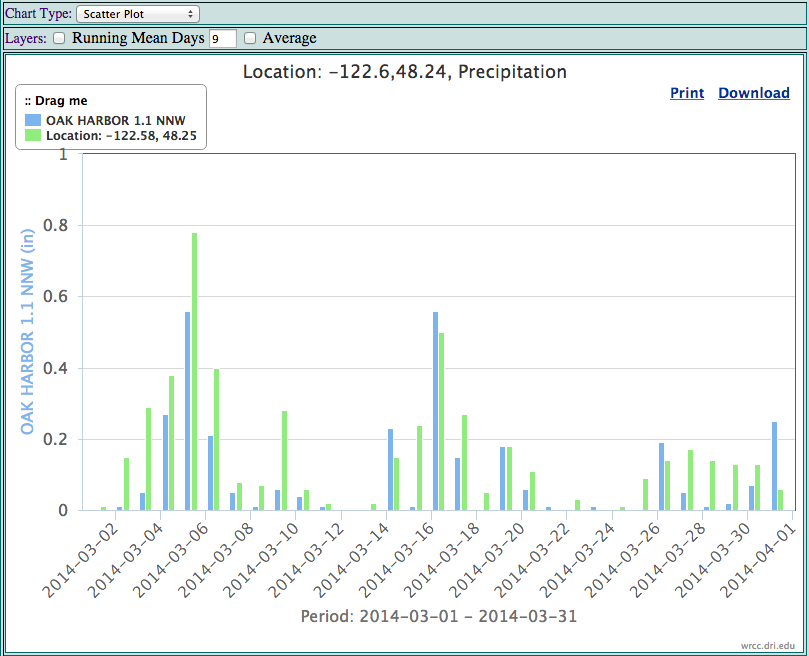The height and width of the screenshot is (656, 809).
Task: Click the Drag me legend handle
Action: [x=56, y=101]
